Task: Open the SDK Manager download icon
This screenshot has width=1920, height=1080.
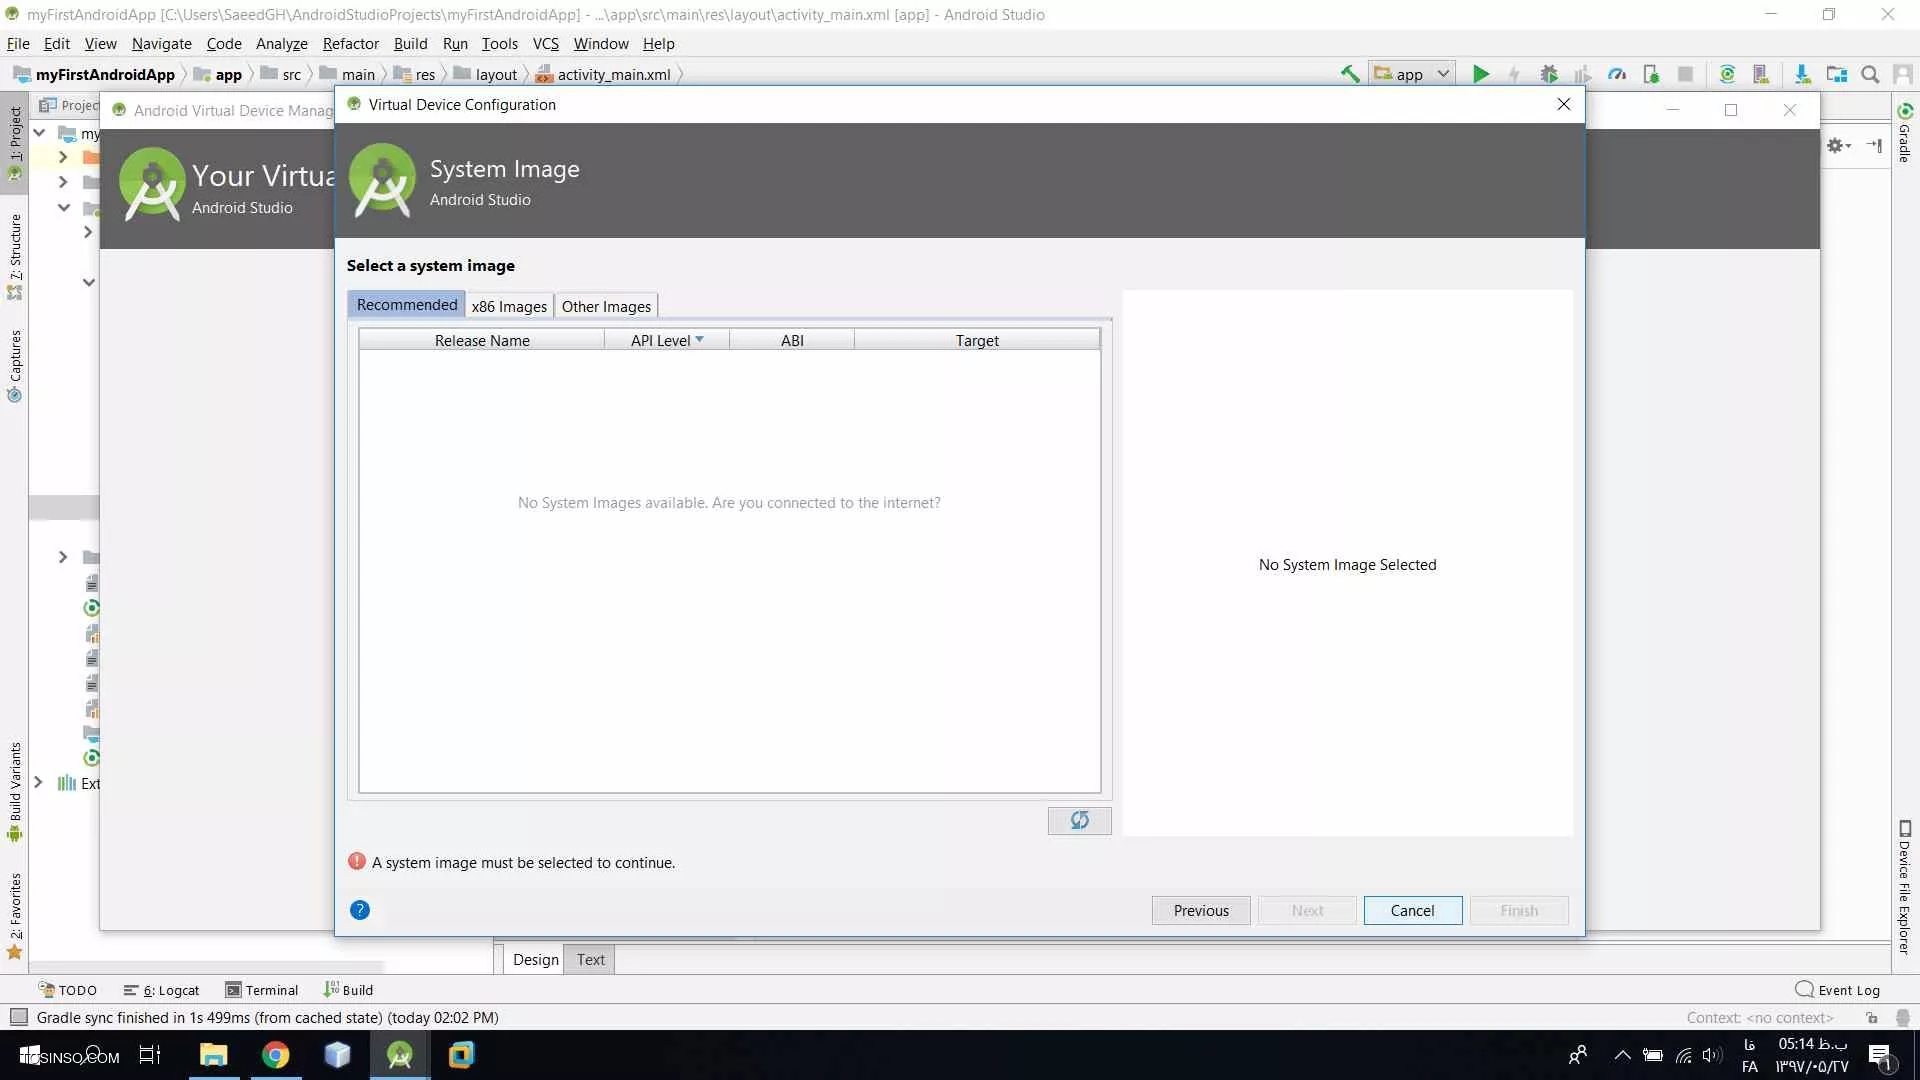Action: point(1802,74)
